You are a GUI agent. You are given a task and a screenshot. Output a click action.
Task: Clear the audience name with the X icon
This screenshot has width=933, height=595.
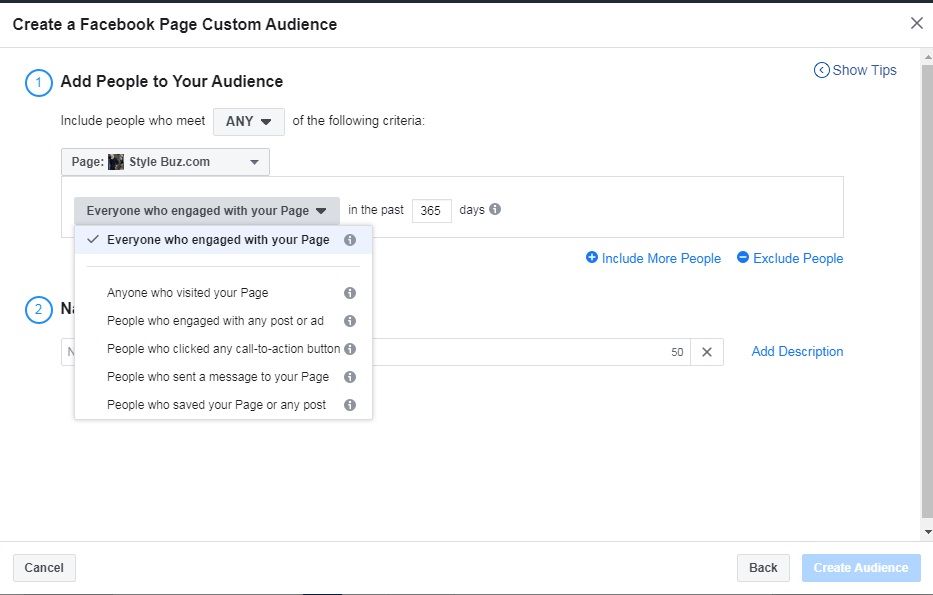(707, 352)
